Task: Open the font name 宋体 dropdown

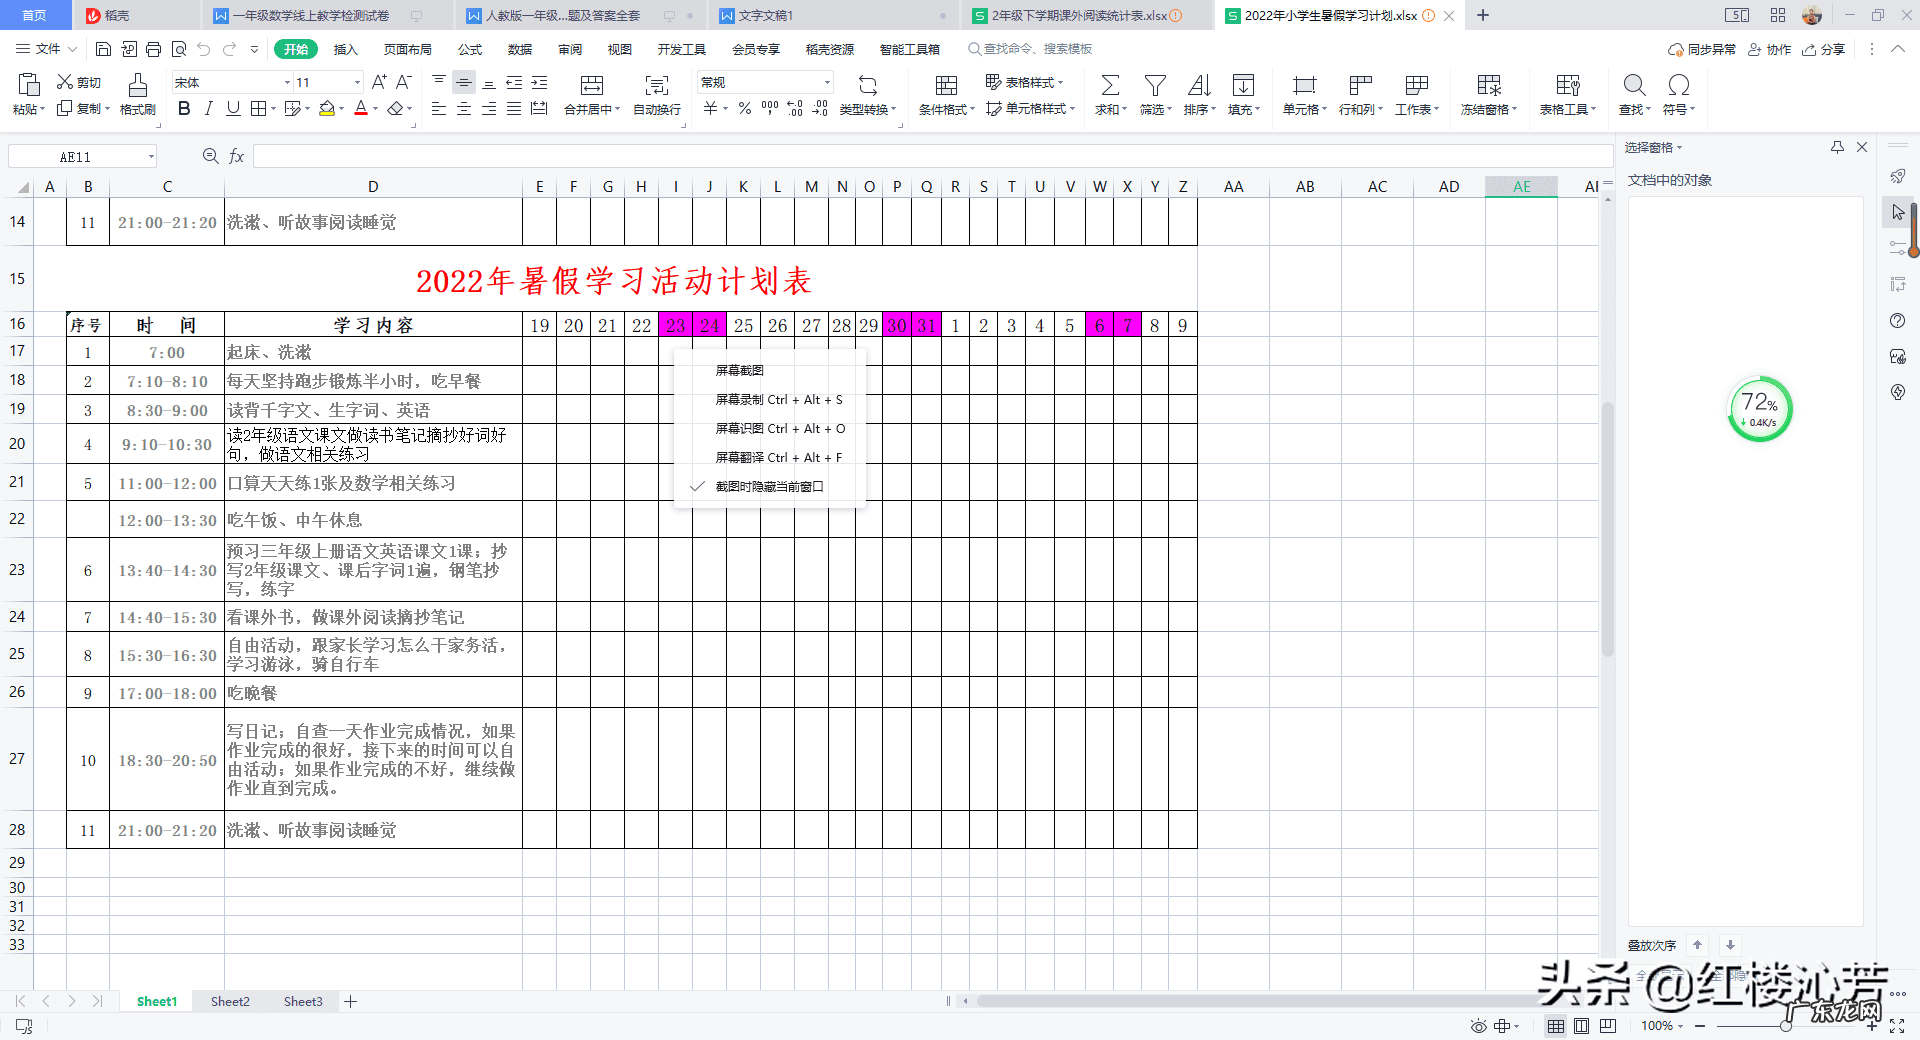Action: tap(287, 83)
